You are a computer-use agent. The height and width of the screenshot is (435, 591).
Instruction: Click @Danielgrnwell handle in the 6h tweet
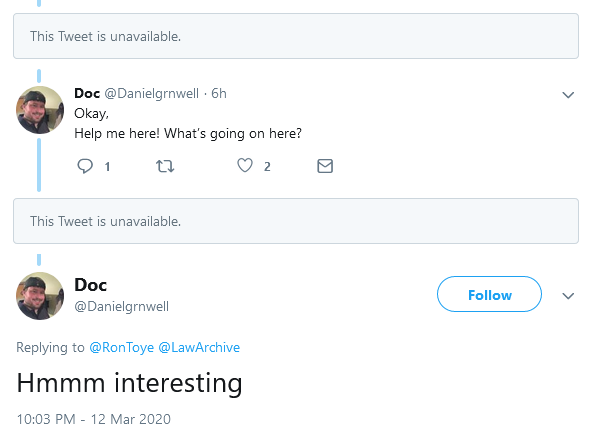coord(151,93)
